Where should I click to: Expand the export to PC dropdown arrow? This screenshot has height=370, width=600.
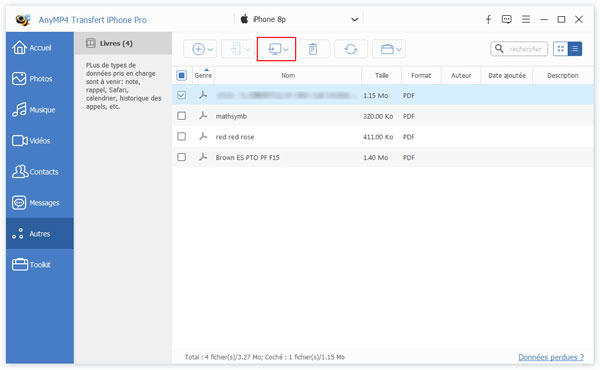tap(286, 49)
